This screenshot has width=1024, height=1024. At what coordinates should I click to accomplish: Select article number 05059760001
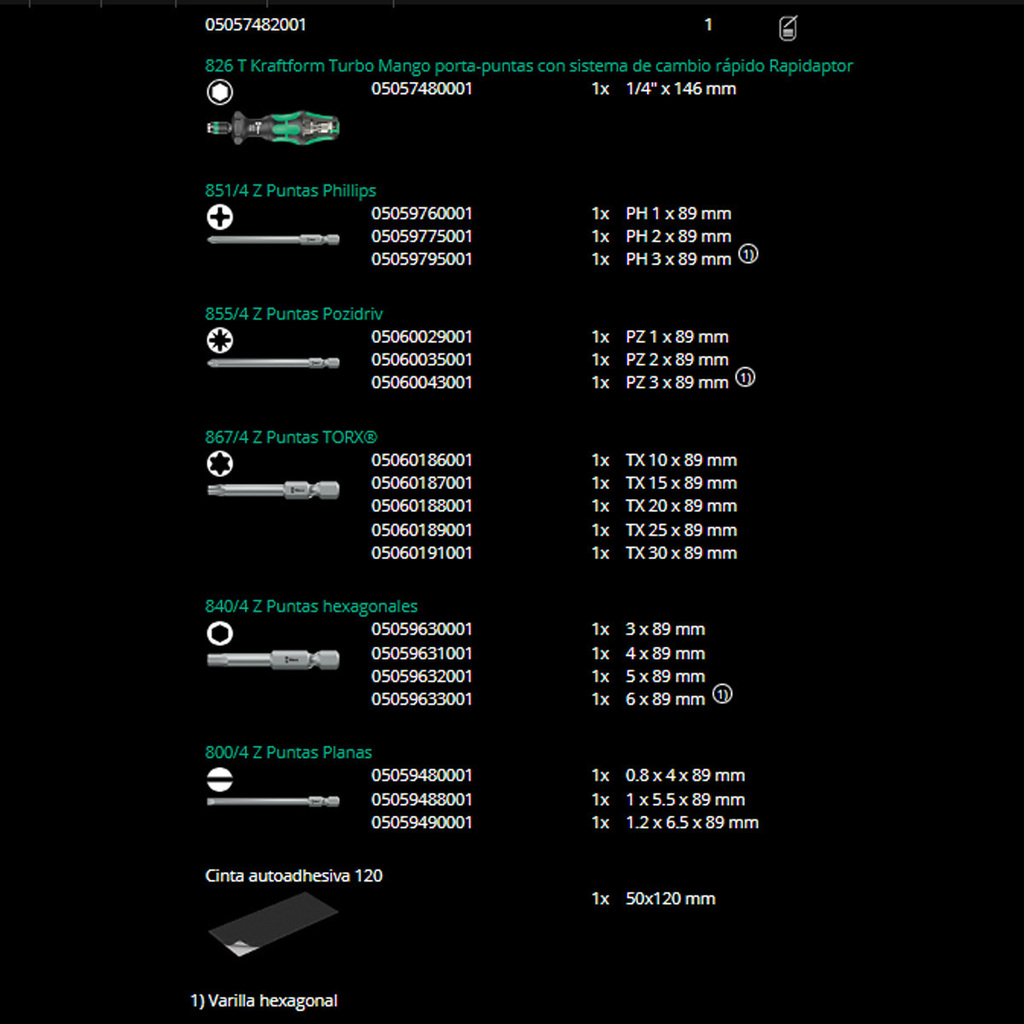pyautogui.click(x=421, y=214)
